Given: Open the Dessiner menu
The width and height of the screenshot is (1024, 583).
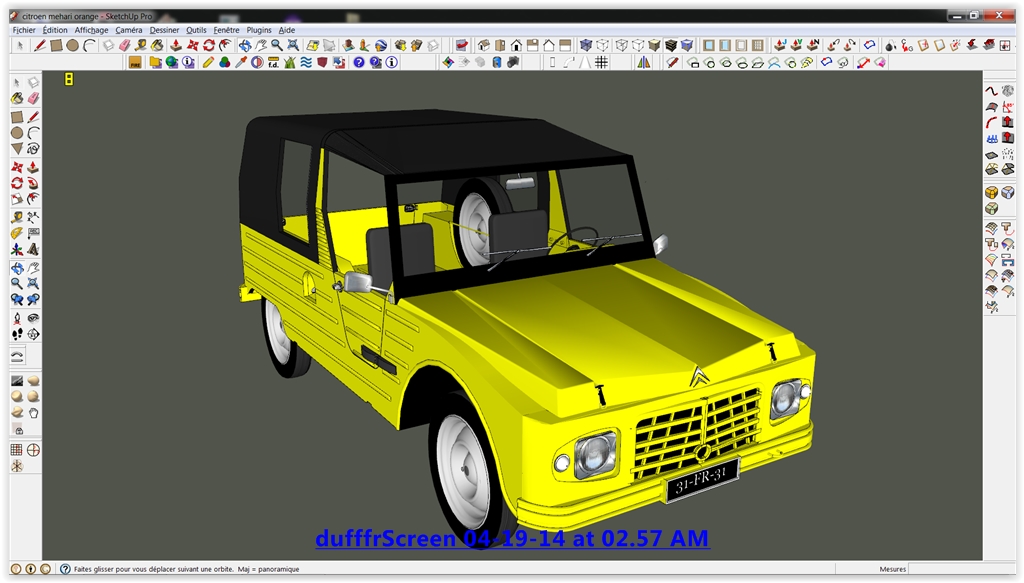Looking at the screenshot, I should [164, 30].
